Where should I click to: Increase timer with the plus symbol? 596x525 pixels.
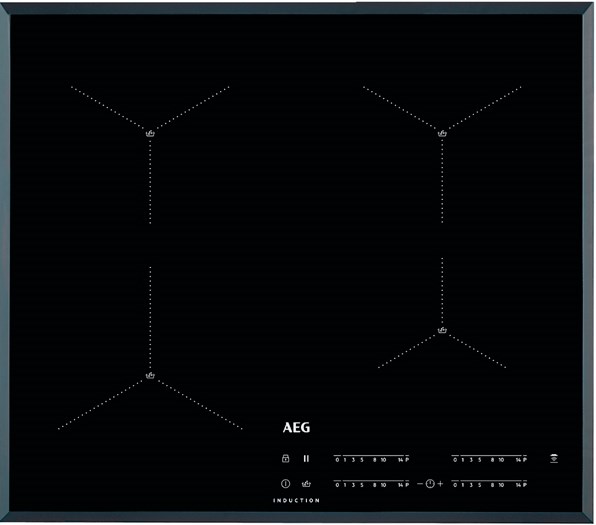tap(440, 484)
